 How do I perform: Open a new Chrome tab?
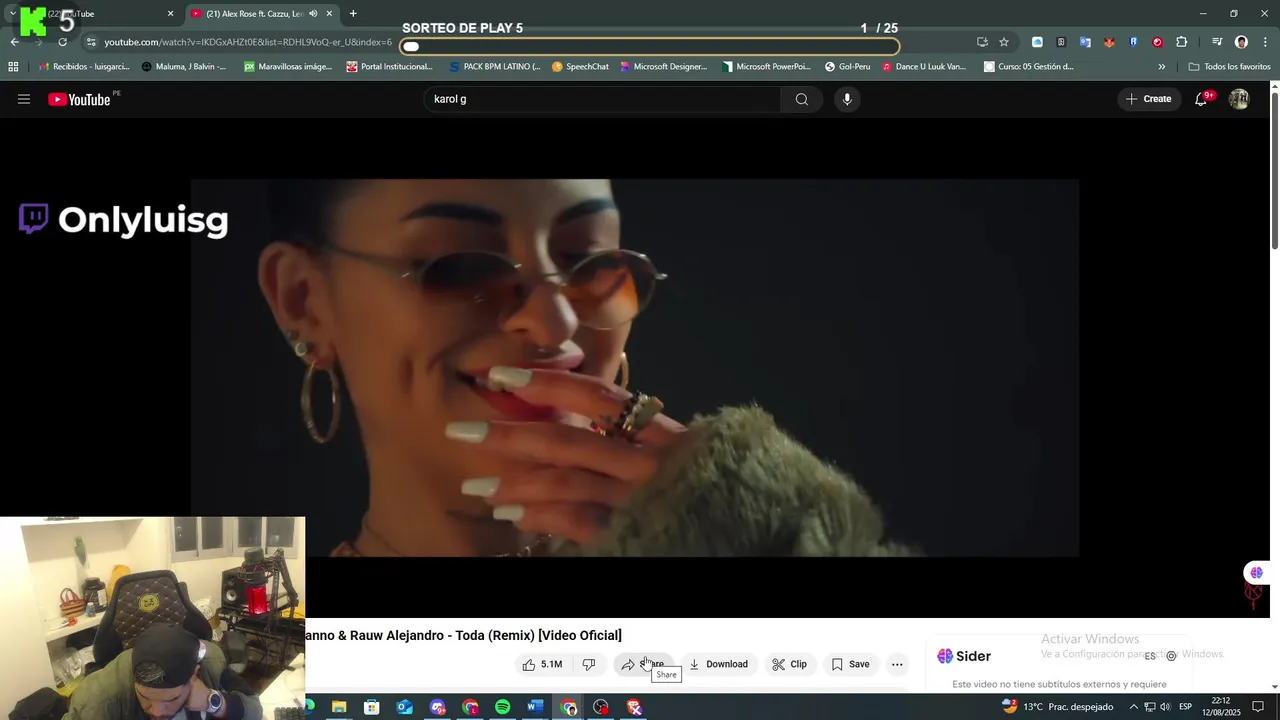(x=353, y=14)
